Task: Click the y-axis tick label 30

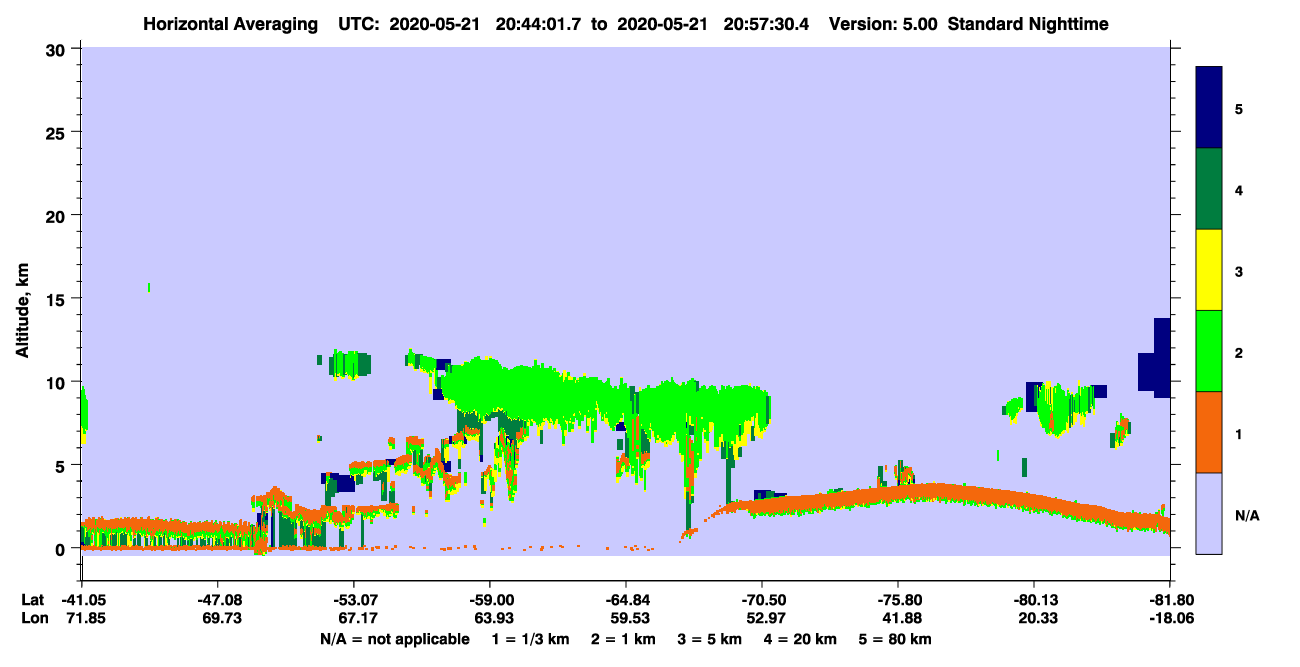Action: (x=58, y=49)
